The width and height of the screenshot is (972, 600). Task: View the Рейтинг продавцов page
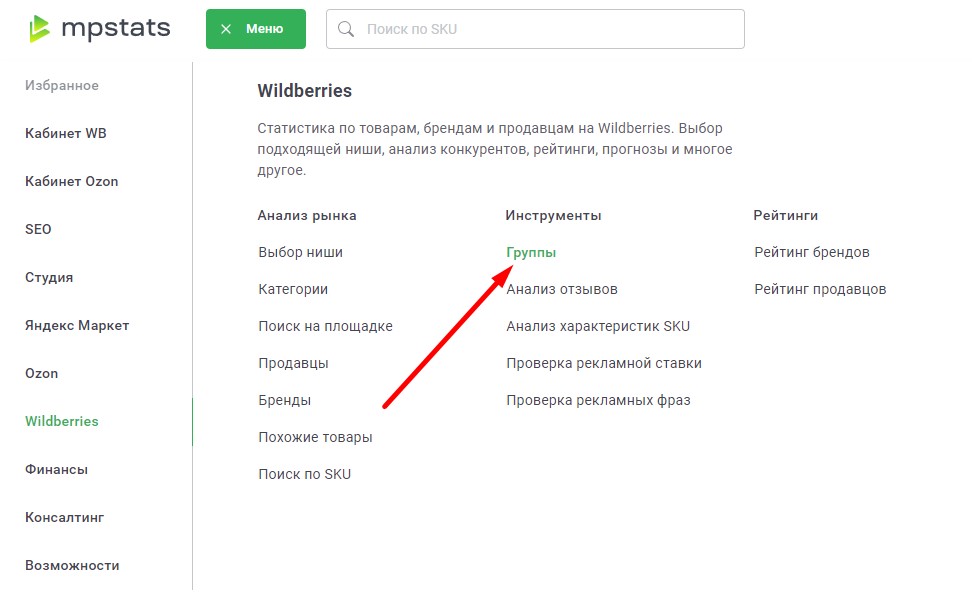pos(820,290)
